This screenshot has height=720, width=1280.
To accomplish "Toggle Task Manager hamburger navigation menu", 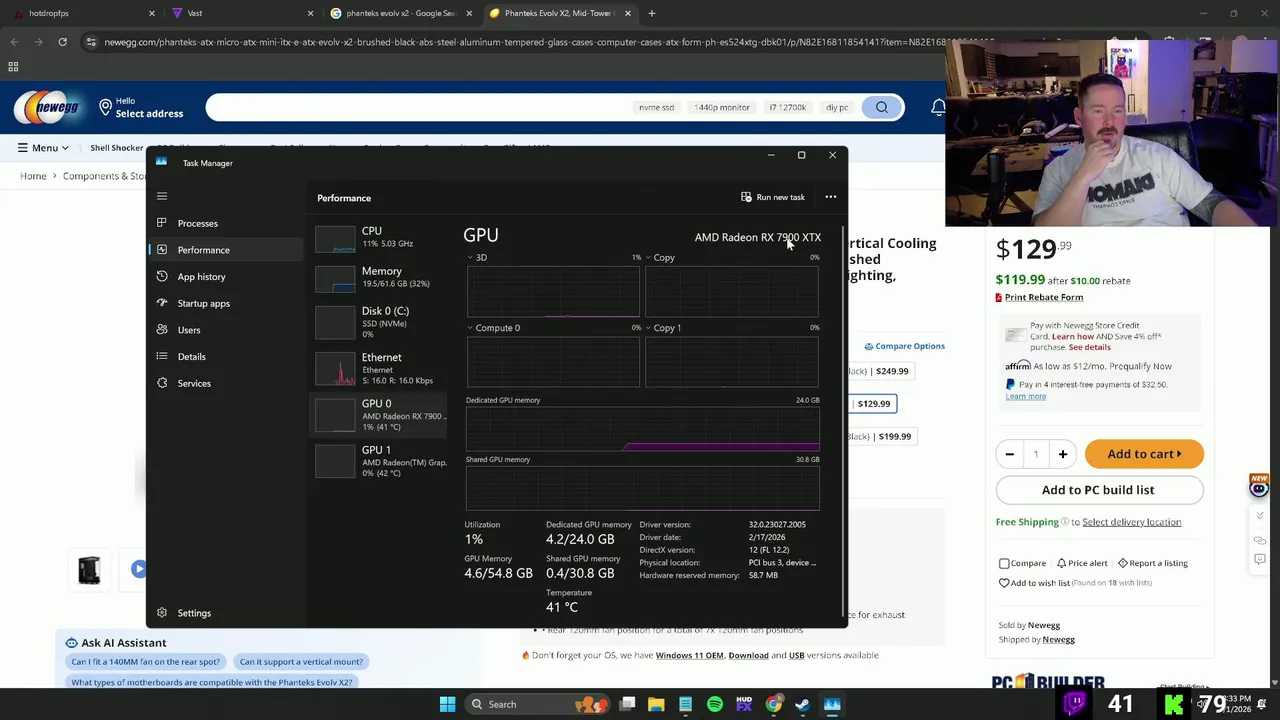I will (162, 196).
